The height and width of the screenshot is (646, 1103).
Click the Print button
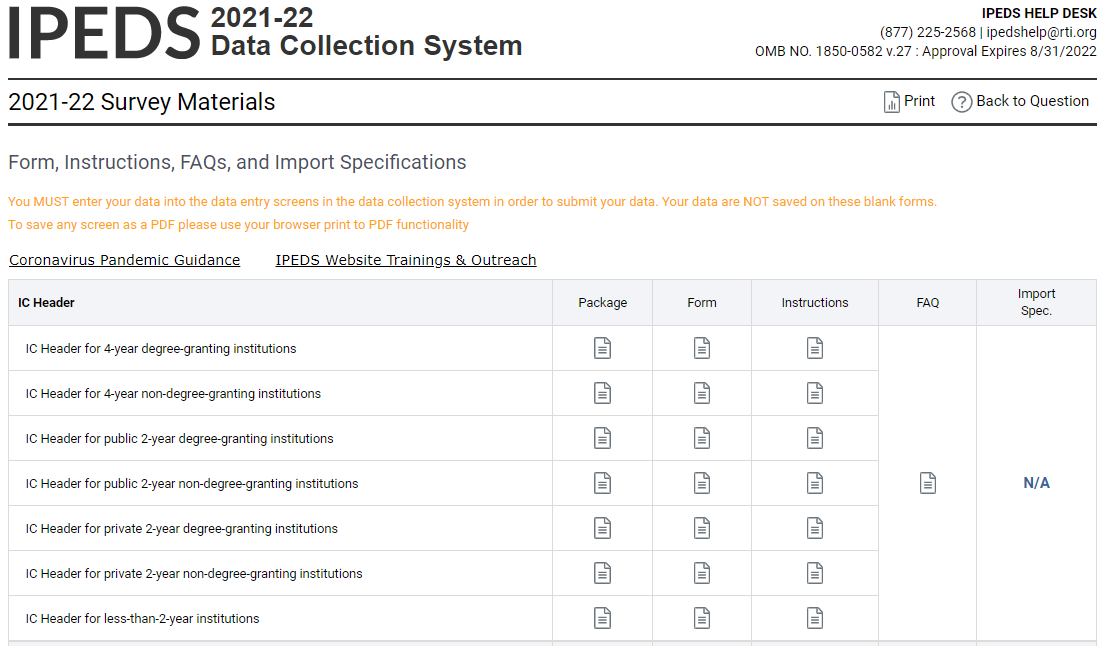click(x=909, y=101)
